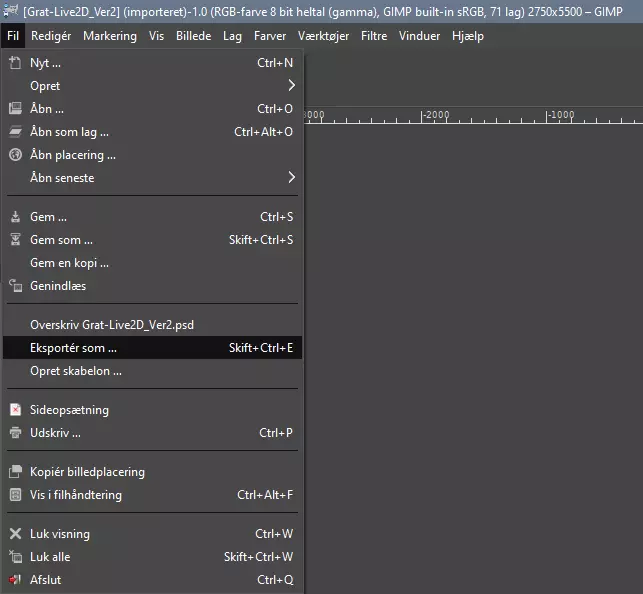Click the page setup icon beside Sideopsætning
This screenshot has height=594, width=643.
pyautogui.click(x=15, y=410)
